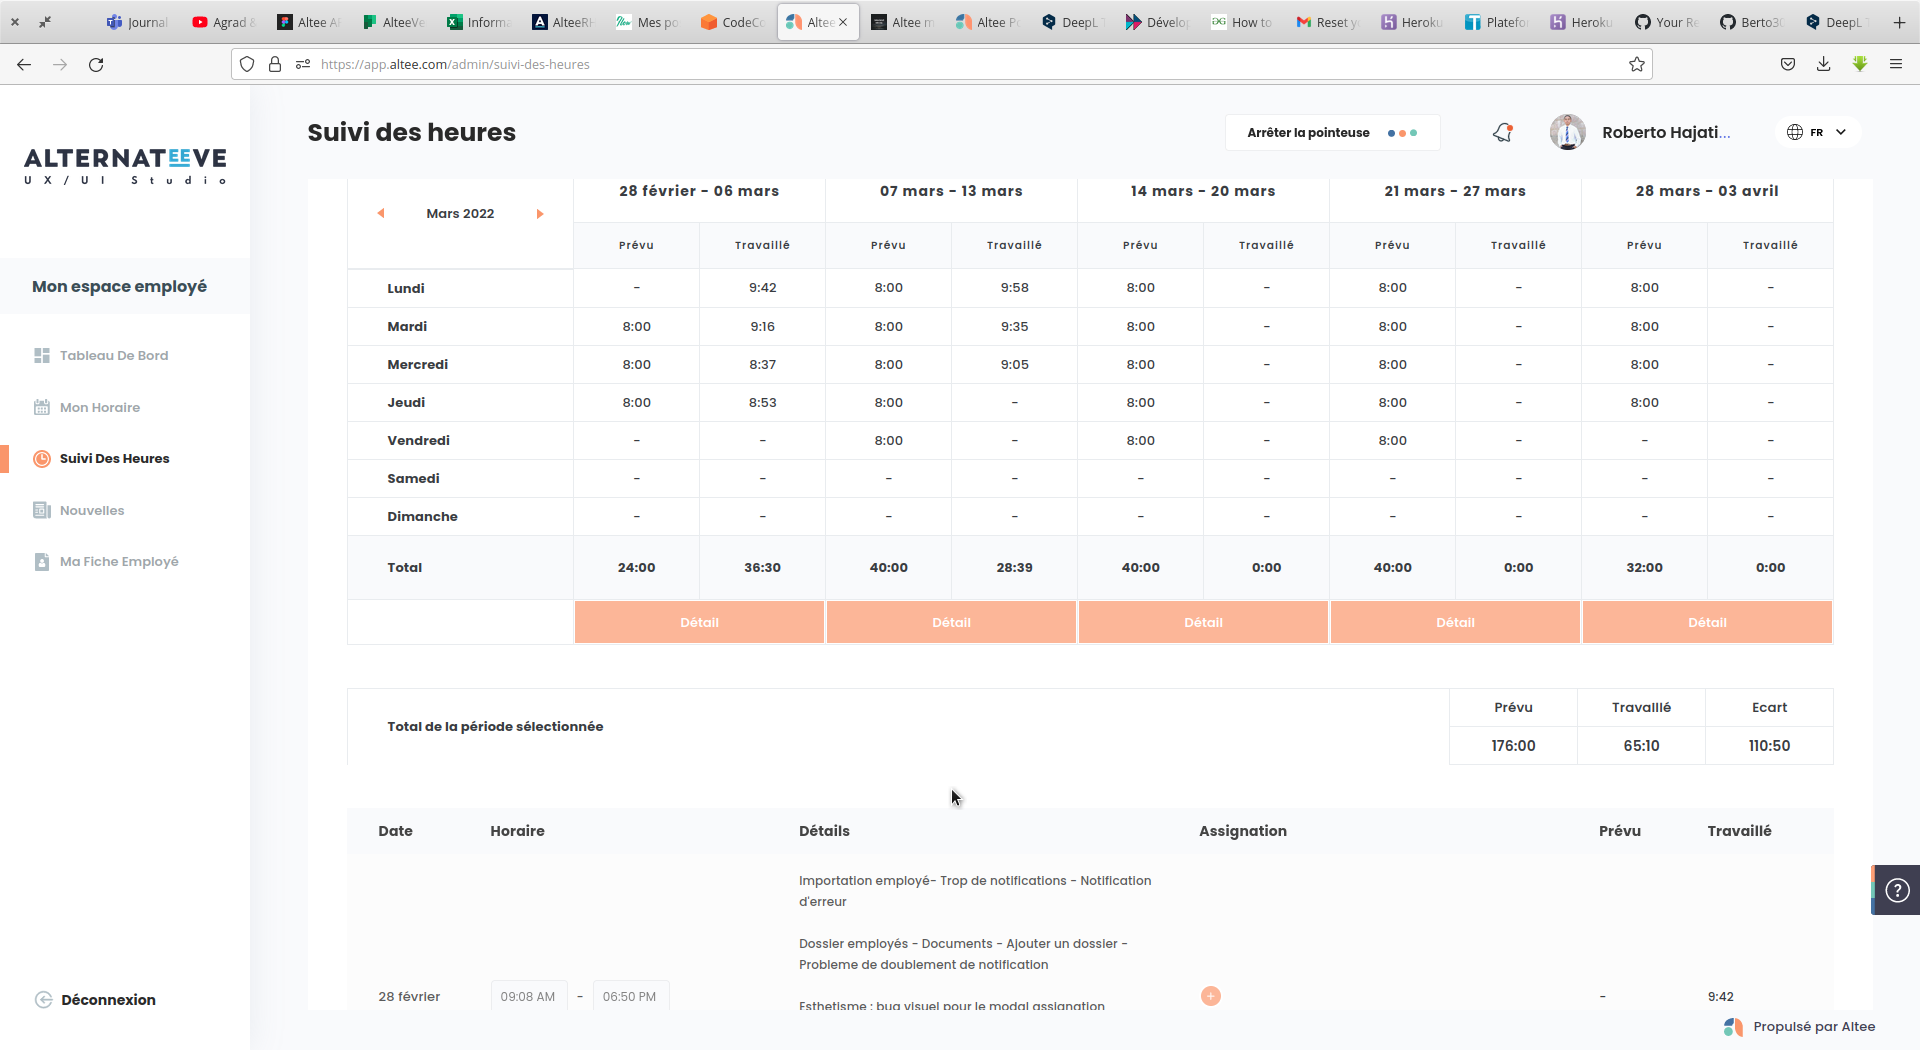Switch to the Berto3 GitHub tab
1920x1050 pixels.
[1753, 22]
